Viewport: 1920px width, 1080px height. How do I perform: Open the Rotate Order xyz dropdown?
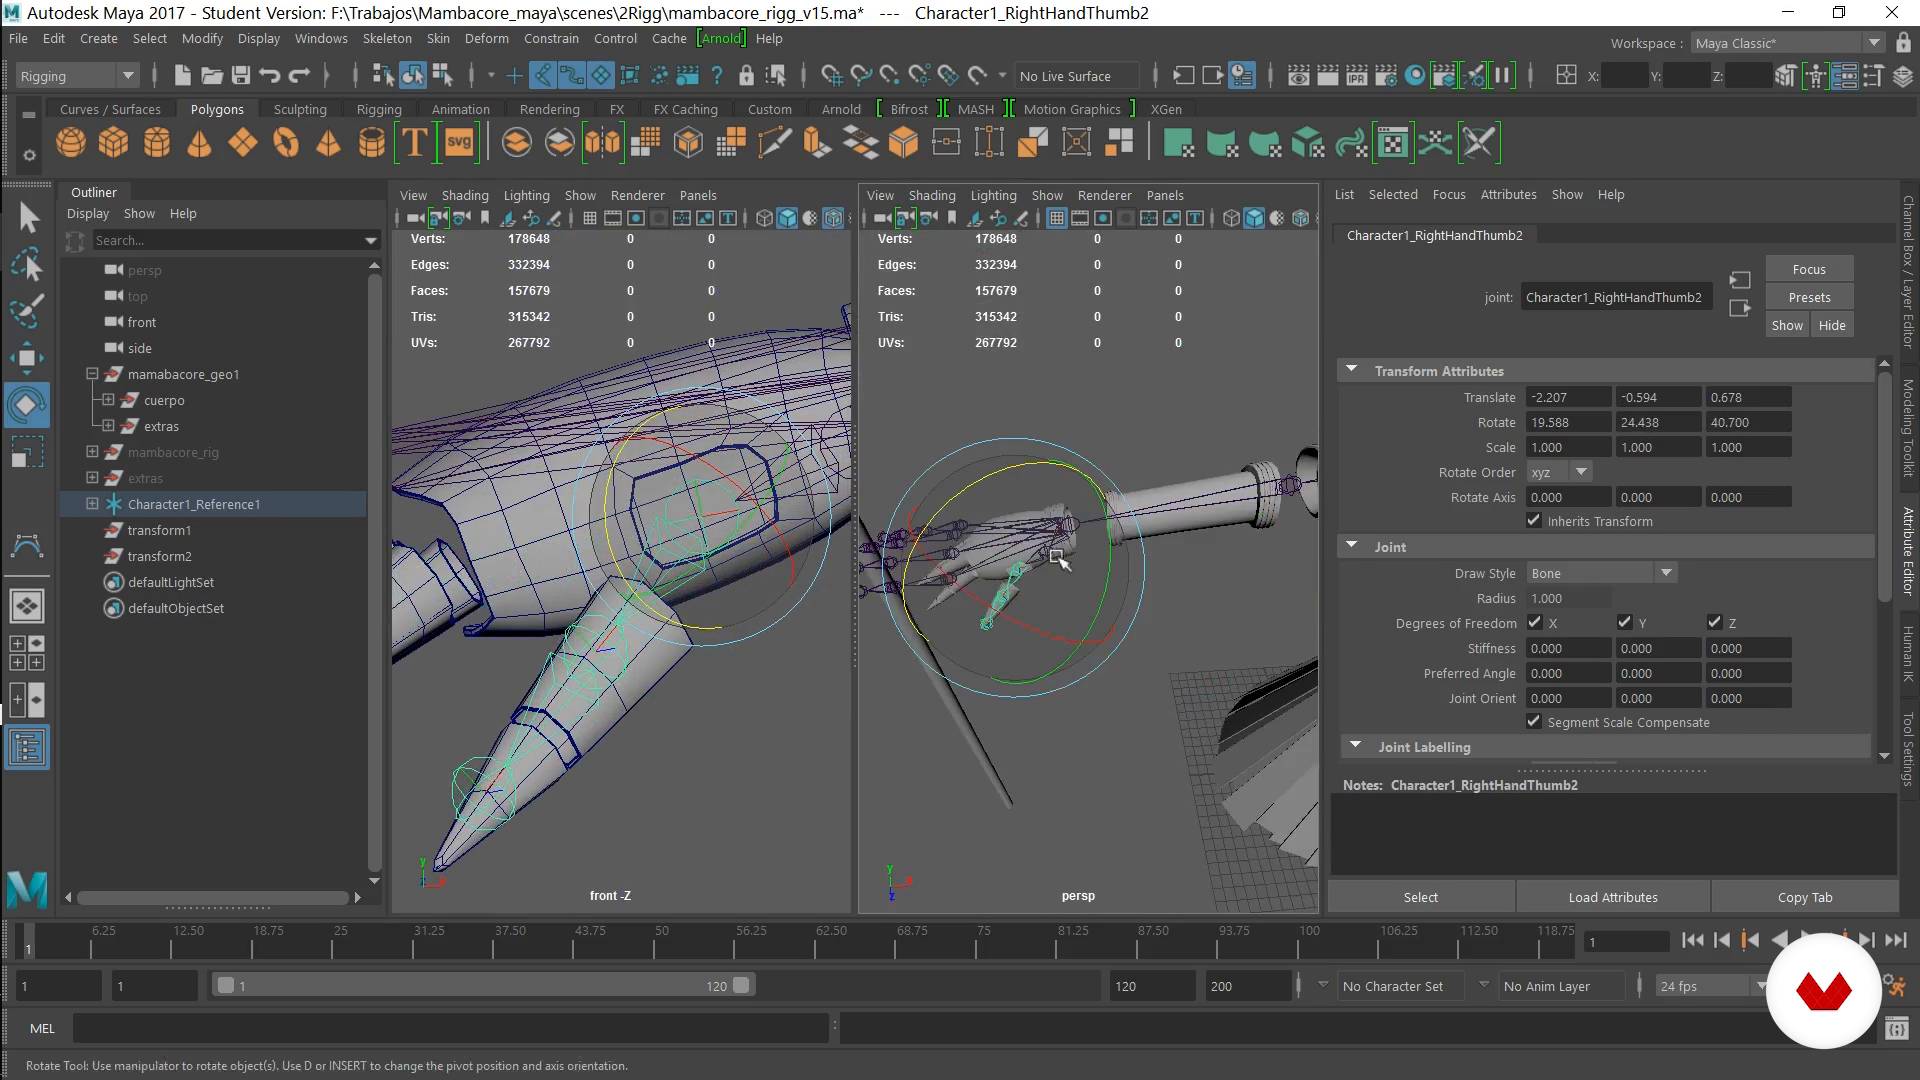click(1559, 472)
